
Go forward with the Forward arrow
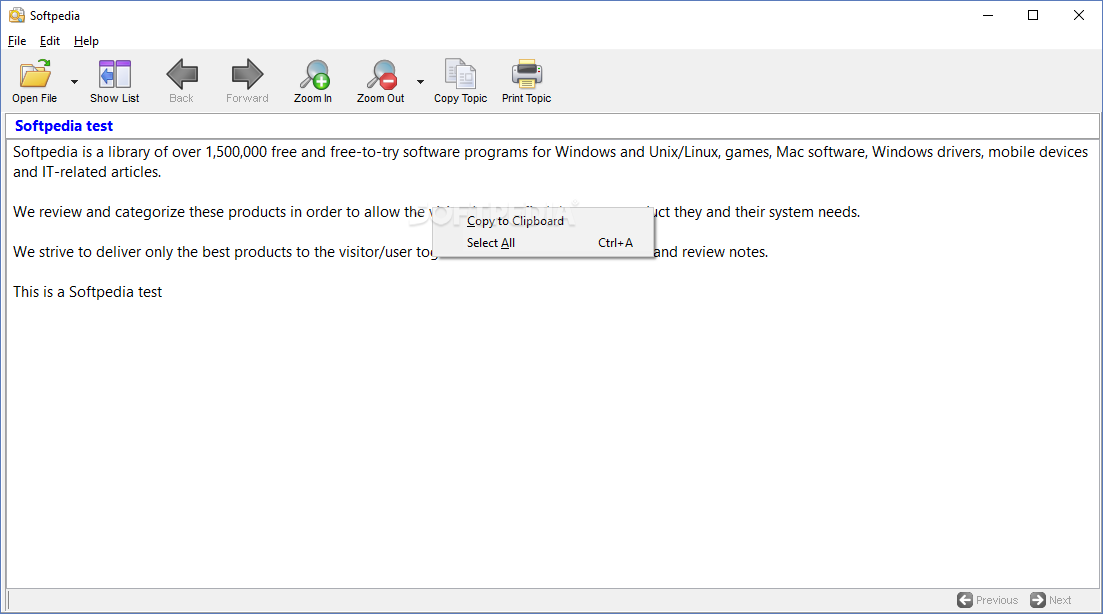pos(247,74)
